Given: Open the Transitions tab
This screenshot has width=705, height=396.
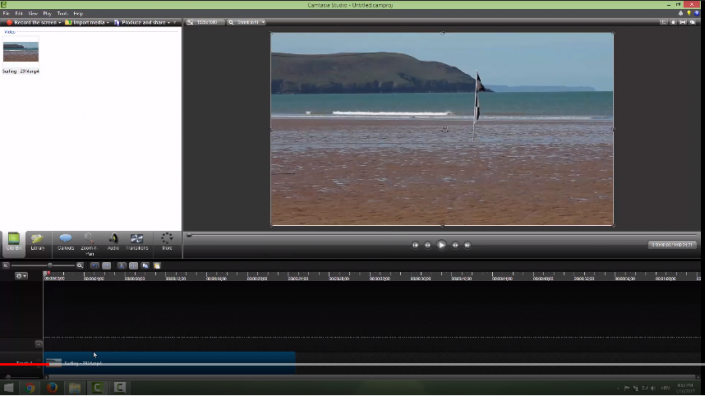Looking at the screenshot, I should (x=137, y=242).
